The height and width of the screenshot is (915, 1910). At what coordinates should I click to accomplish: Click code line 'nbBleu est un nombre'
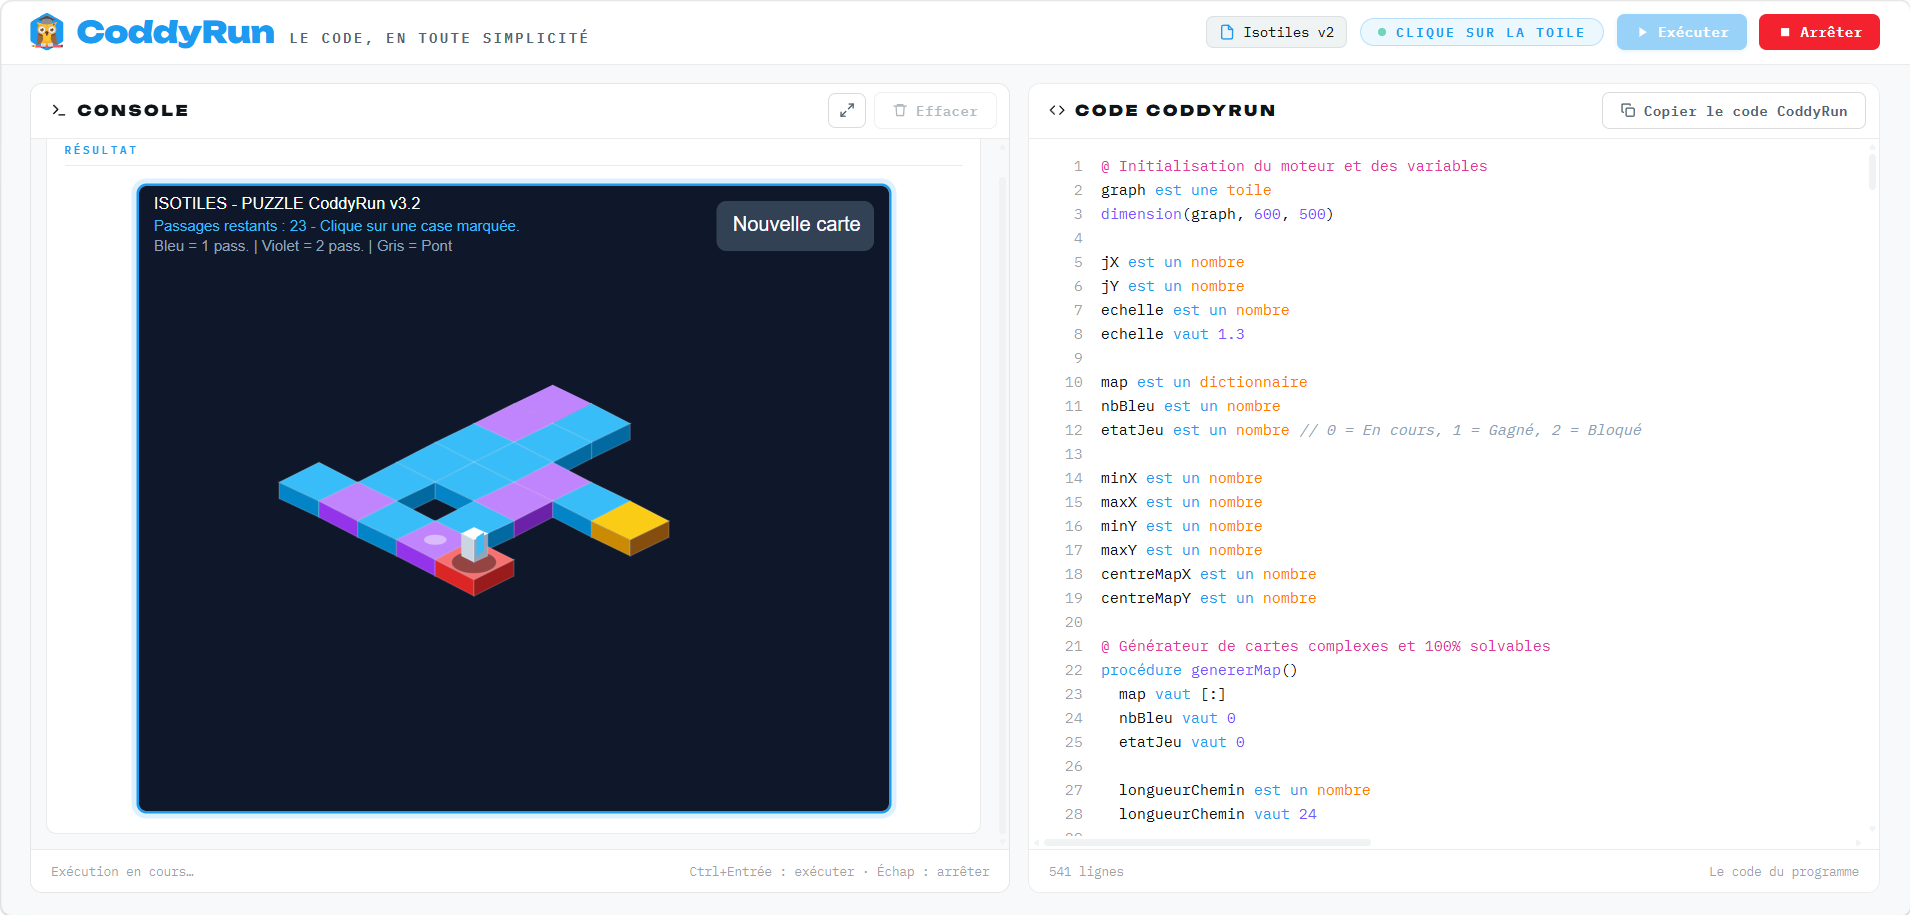[x=1190, y=406]
